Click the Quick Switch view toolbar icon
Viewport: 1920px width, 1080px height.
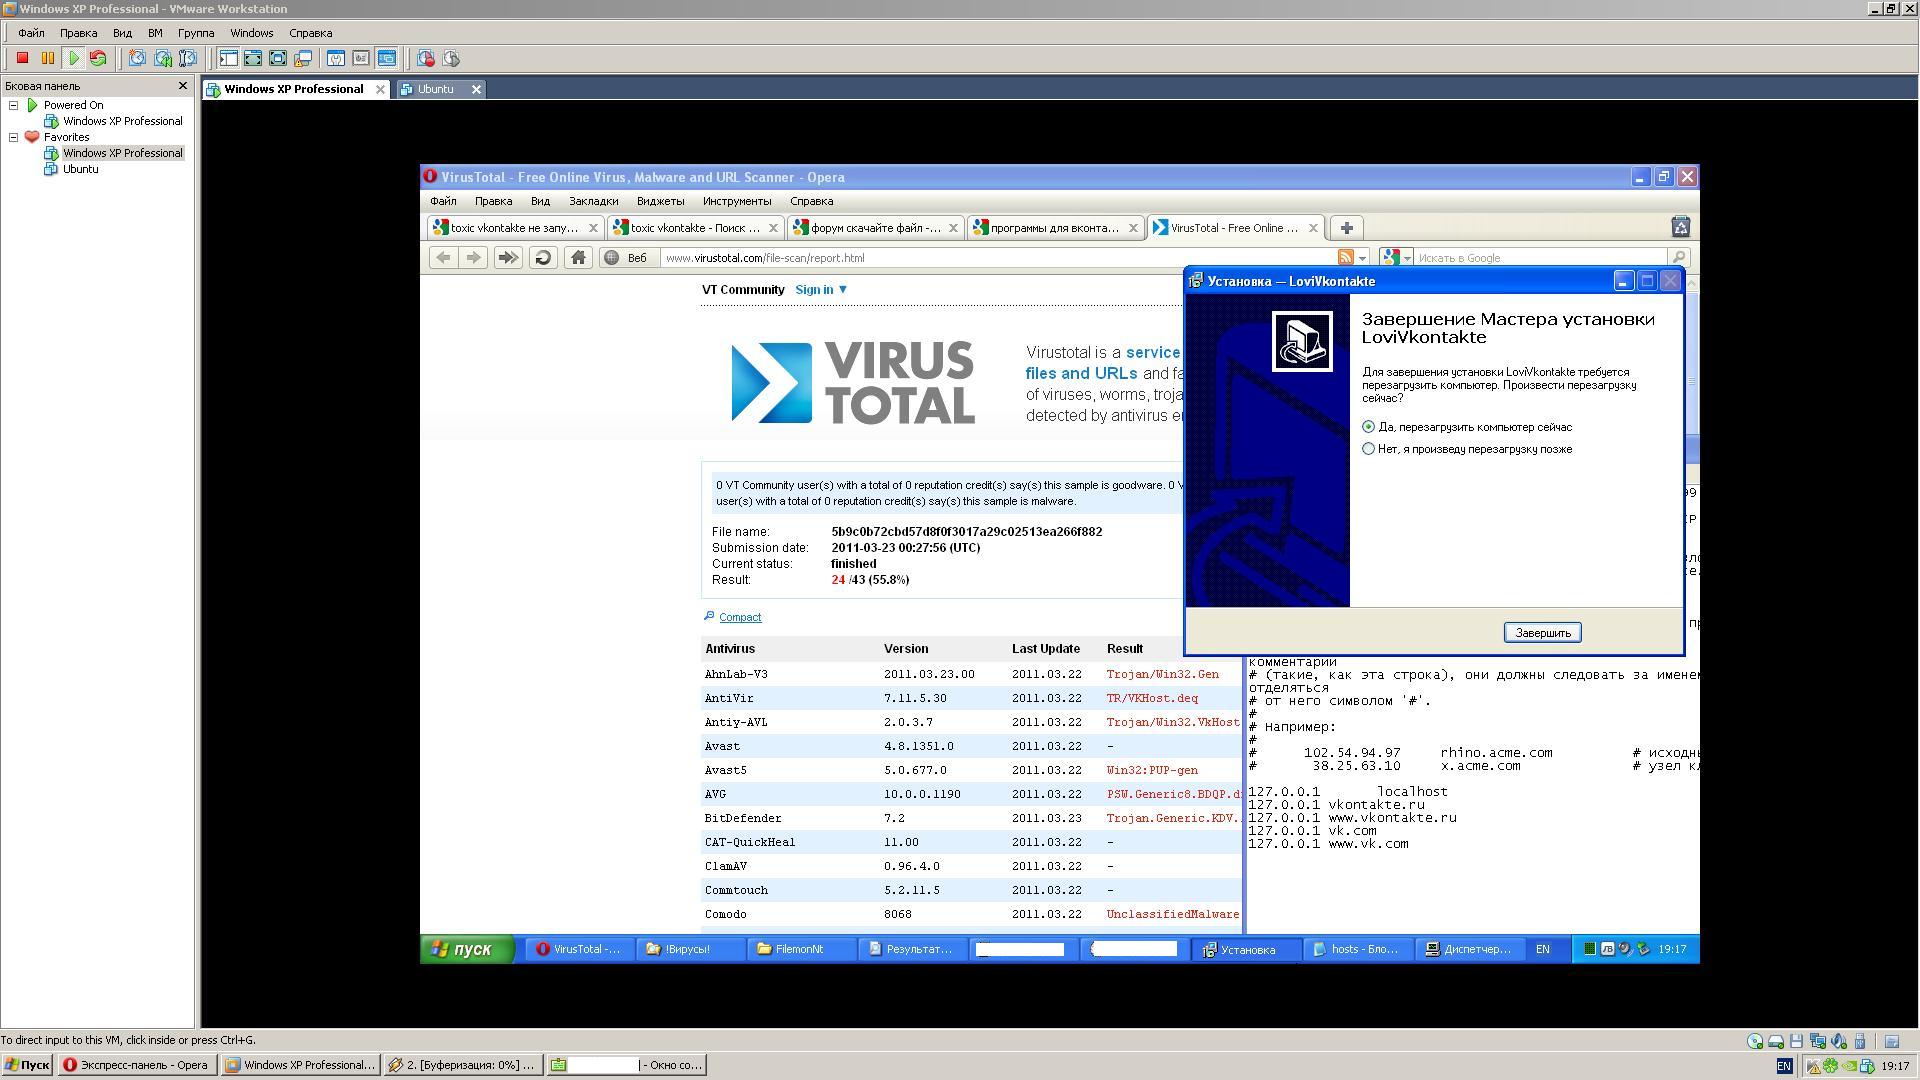pyautogui.click(x=253, y=59)
